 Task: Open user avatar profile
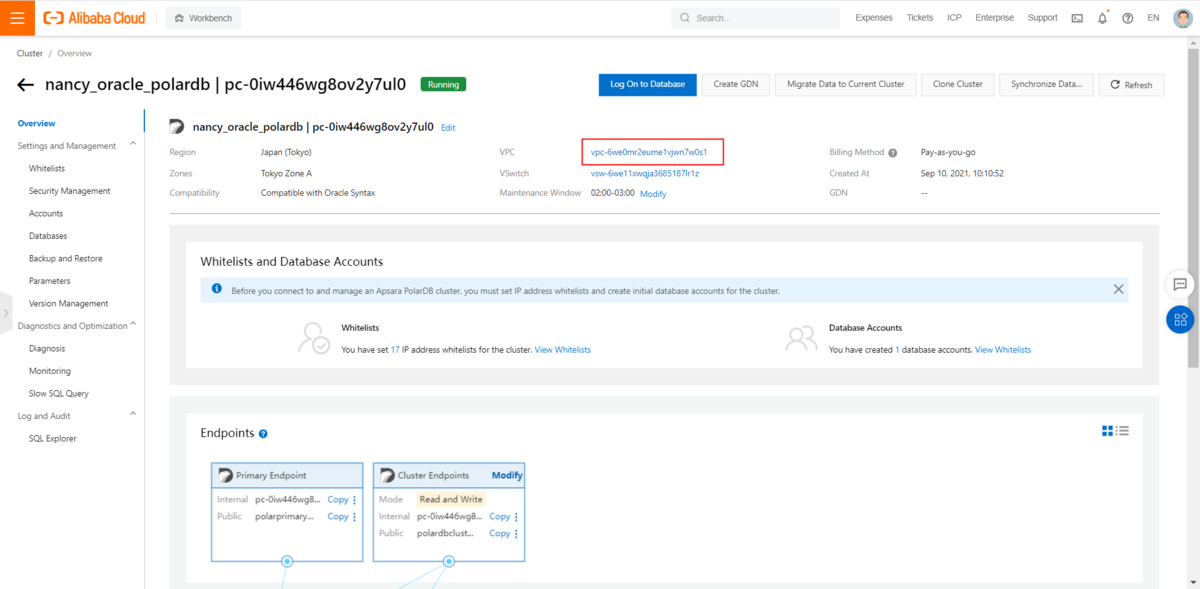point(1183,18)
